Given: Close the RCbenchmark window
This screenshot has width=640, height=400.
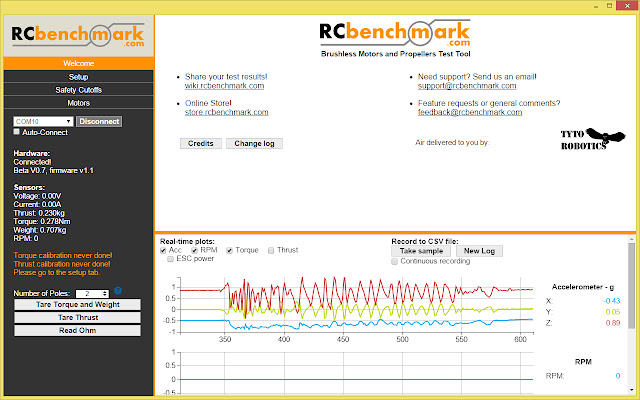Looking at the screenshot, I should pyautogui.click(x=627, y=6).
